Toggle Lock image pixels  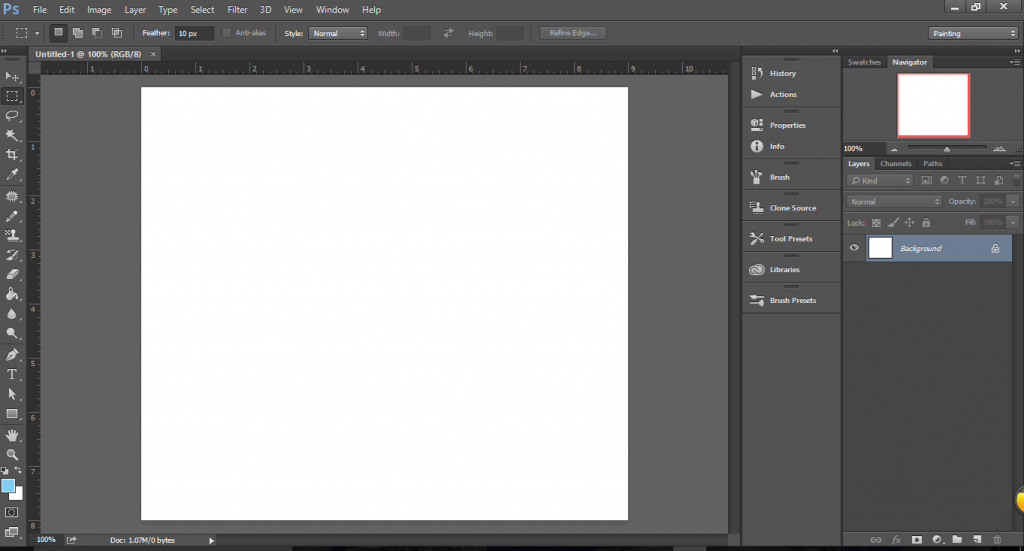point(893,223)
